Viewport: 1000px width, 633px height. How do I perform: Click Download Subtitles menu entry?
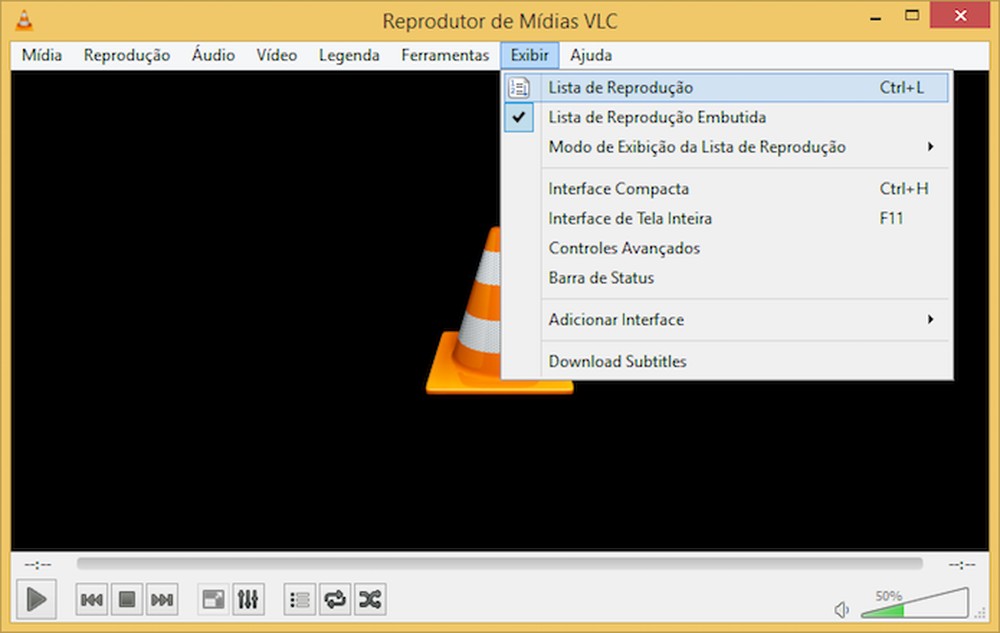pyautogui.click(x=617, y=361)
